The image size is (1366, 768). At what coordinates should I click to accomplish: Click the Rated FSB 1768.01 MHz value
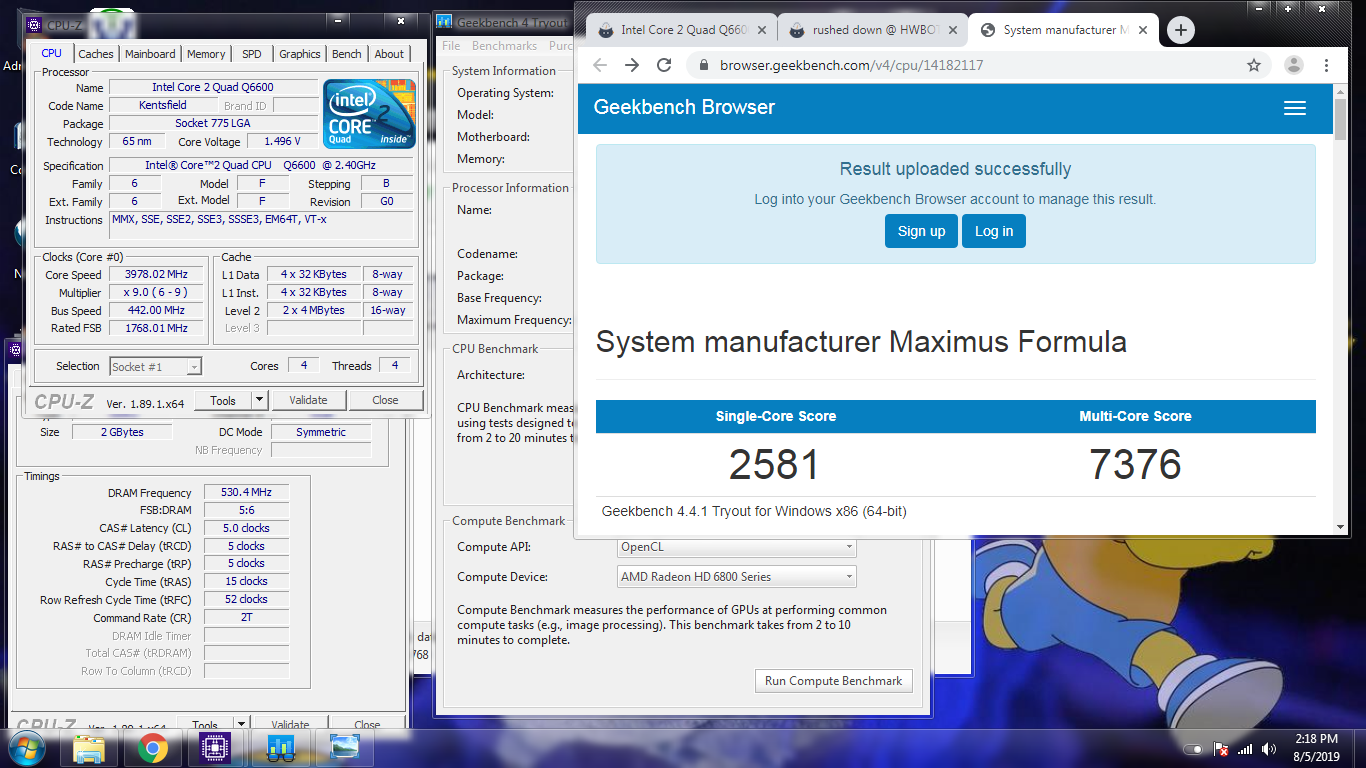click(x=156, y=329)
